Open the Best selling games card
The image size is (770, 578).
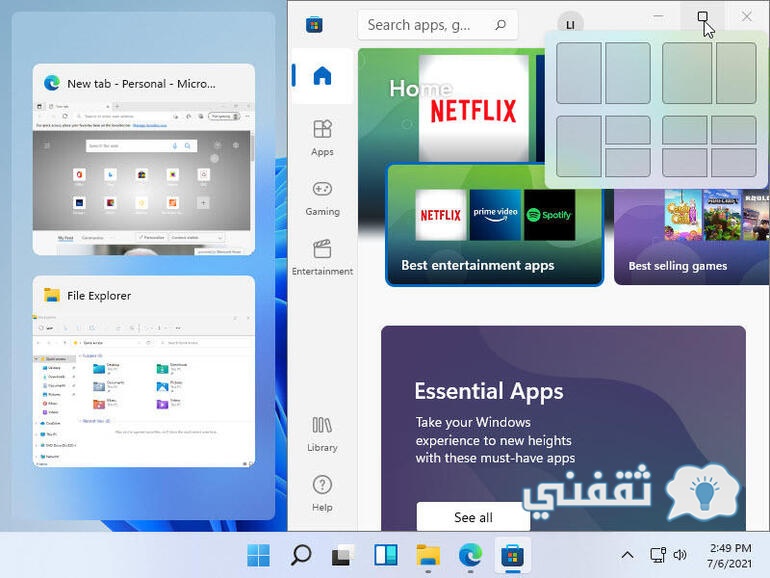[x=691, y=236]
